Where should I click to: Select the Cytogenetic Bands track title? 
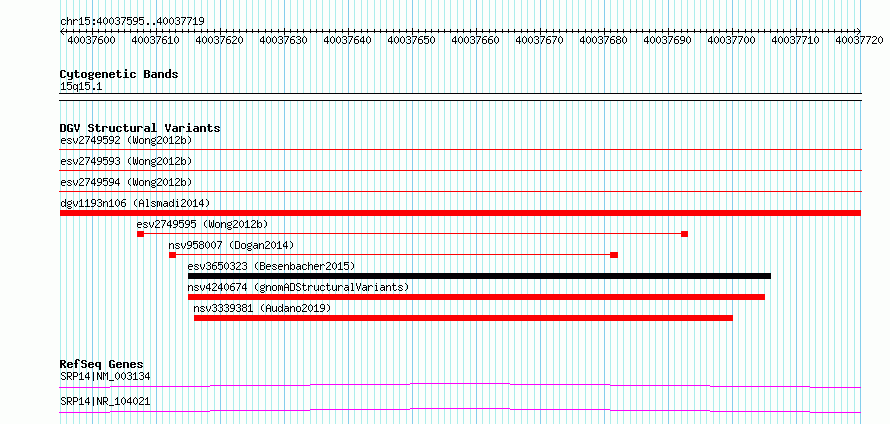point(119,74)
